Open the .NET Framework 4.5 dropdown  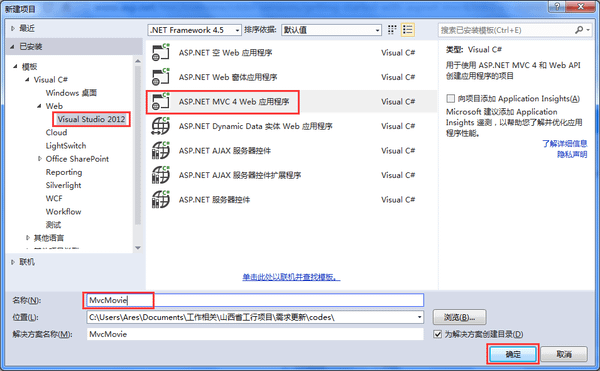click(x=195, y=30)
